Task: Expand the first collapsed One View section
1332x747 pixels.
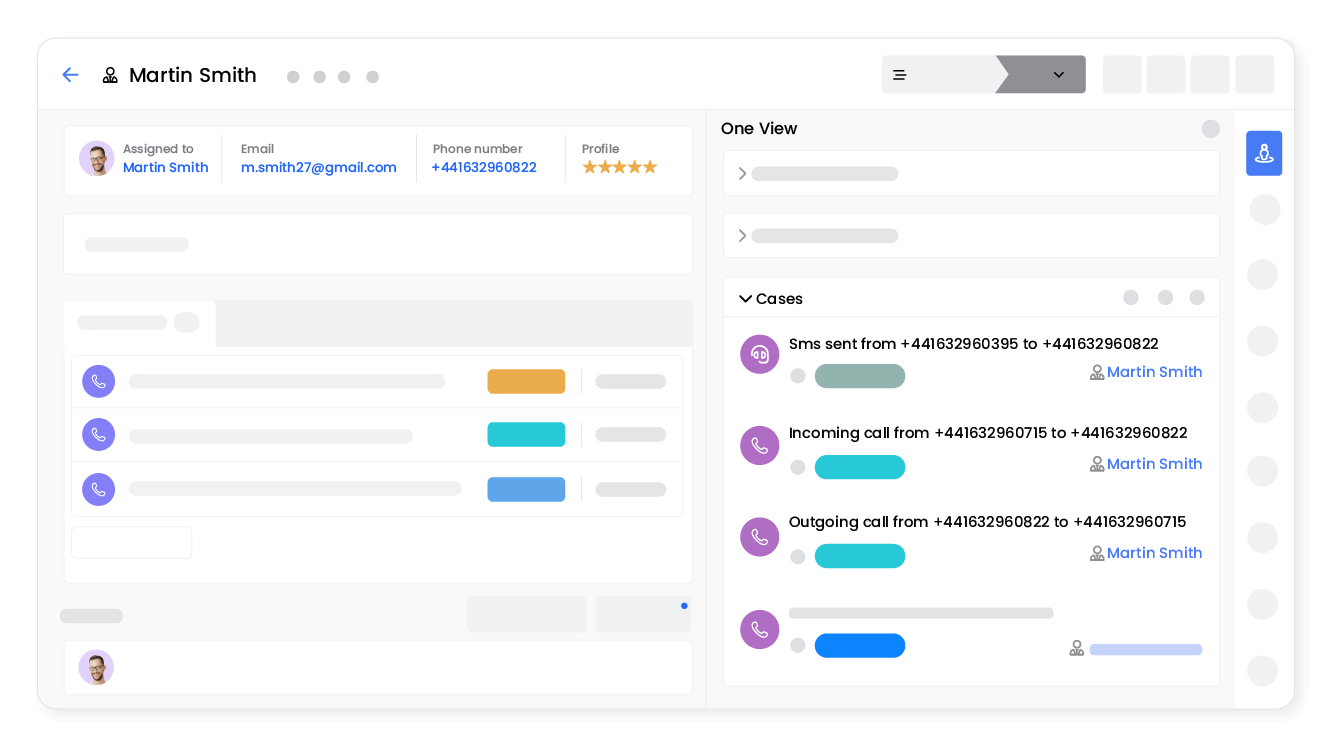Action: pyautogui.click(x=742, y=174)
